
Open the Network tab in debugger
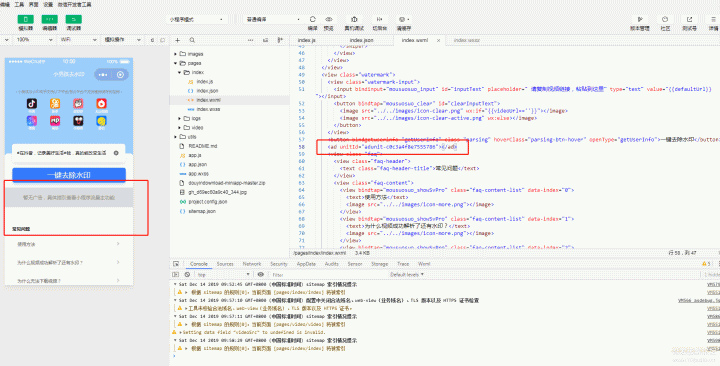point(252,264)
